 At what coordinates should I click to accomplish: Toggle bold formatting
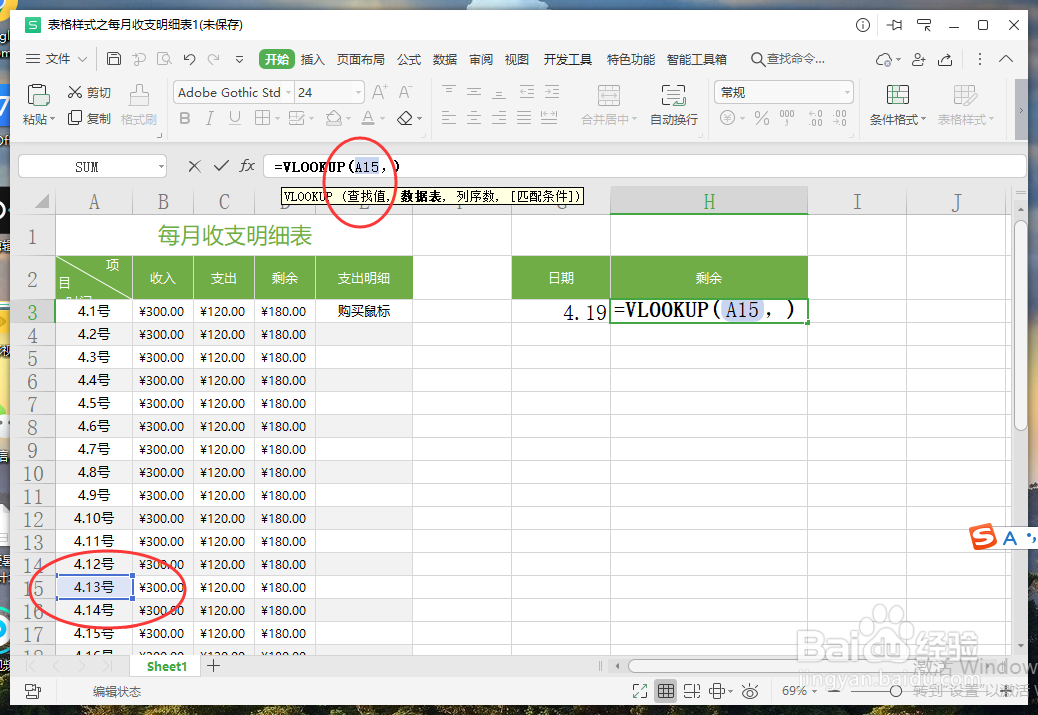[x=185, y=117]
